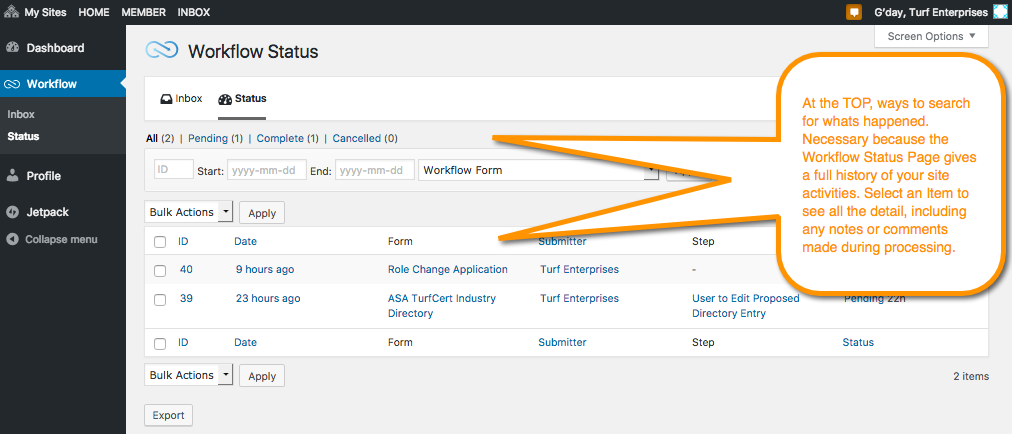Open HOME in the admin bar

[94, 12]
